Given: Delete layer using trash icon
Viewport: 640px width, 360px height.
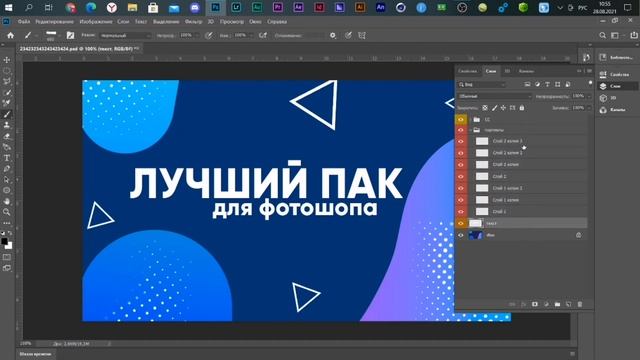Looking at the screenshot, I should pyautogui.click(x=580, y=304).
